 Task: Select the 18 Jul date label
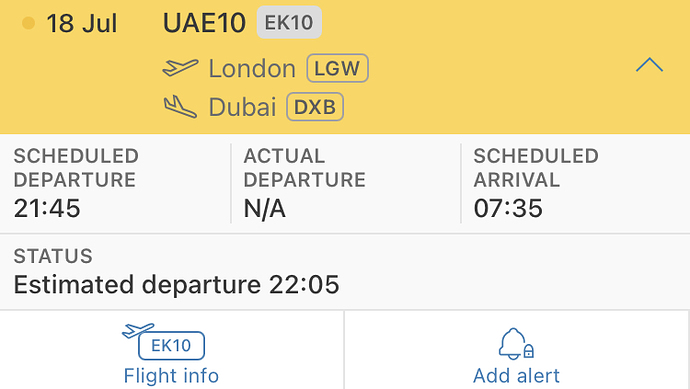pyautogui.click(x=82, y=23)
